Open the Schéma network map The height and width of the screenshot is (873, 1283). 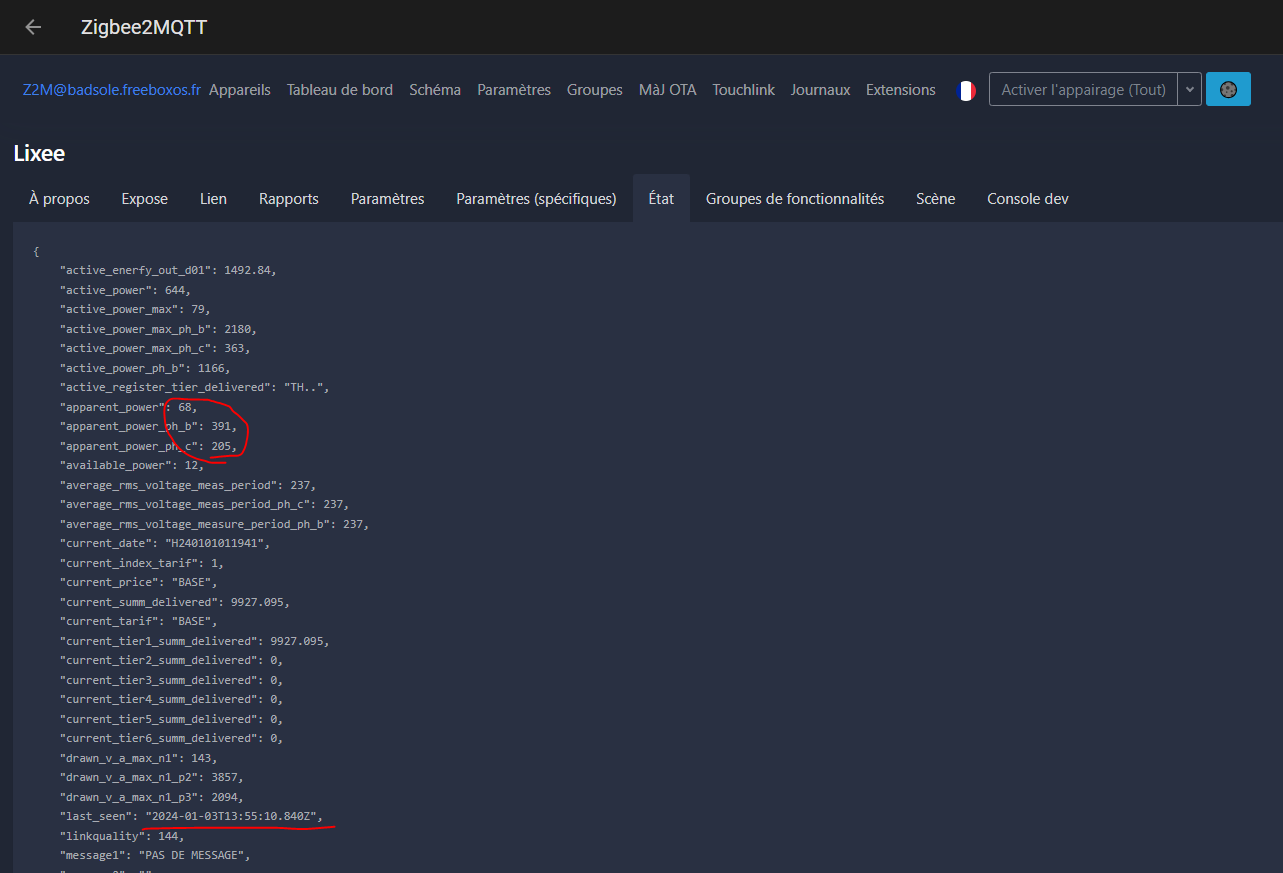435,89
